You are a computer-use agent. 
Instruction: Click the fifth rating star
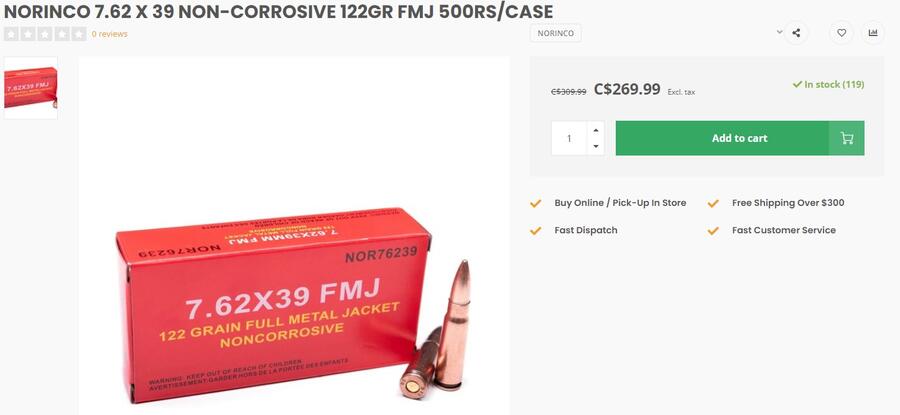(80, 34)
